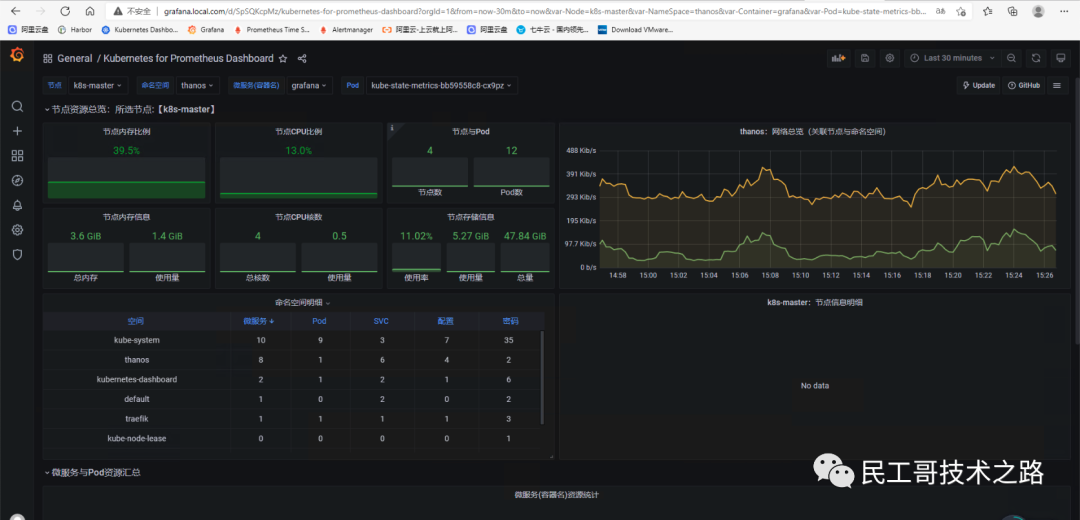Click the Add panel icon
Image resolution: width=1080 pixels, height=520 pixels.
(x=838, y=59)
